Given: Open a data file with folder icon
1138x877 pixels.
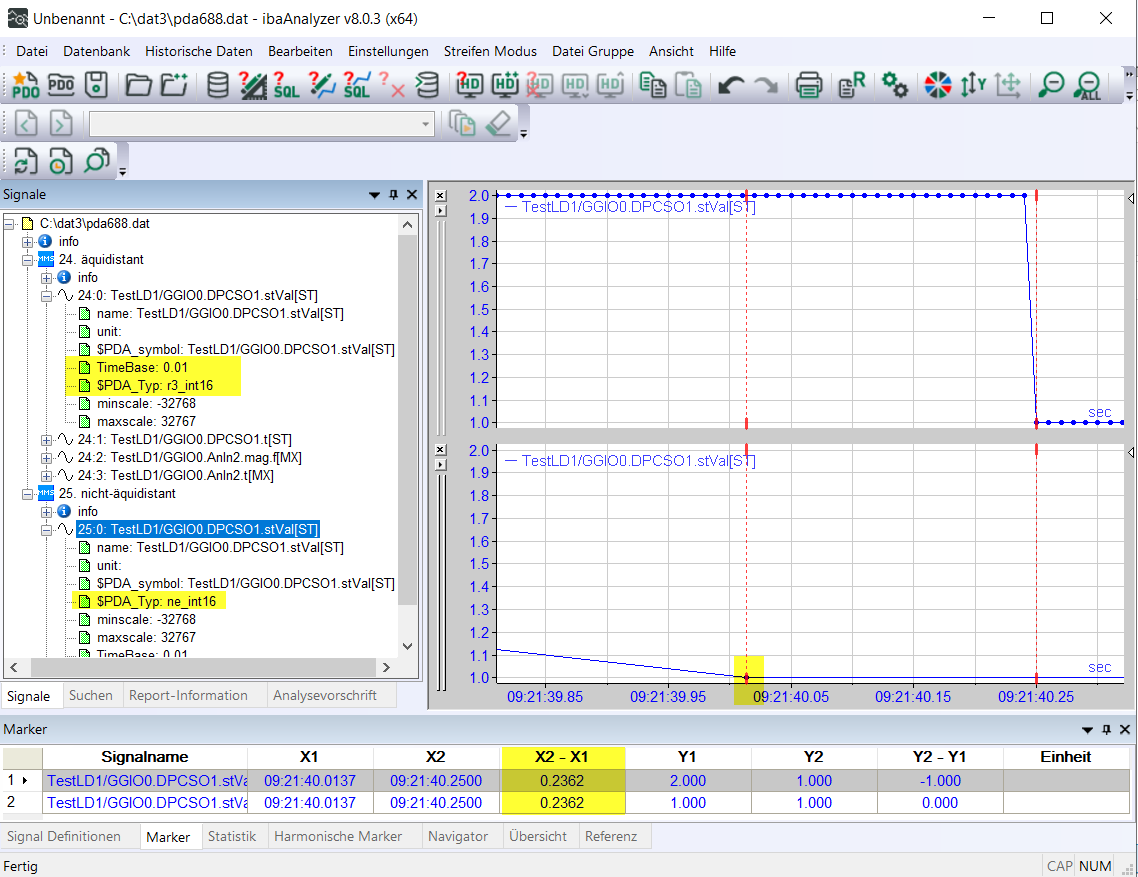Looking at the screenshot, I should tap(138, 85).
